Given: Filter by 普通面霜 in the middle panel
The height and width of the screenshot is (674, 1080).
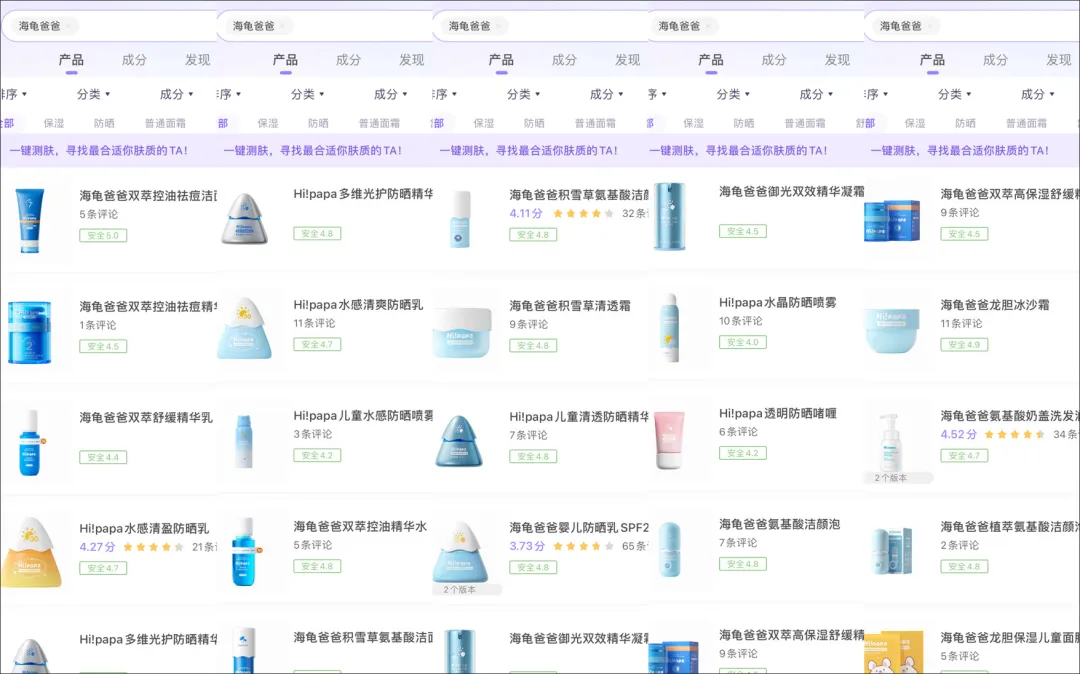Looking at the screenshot, I should click(595, 123).
